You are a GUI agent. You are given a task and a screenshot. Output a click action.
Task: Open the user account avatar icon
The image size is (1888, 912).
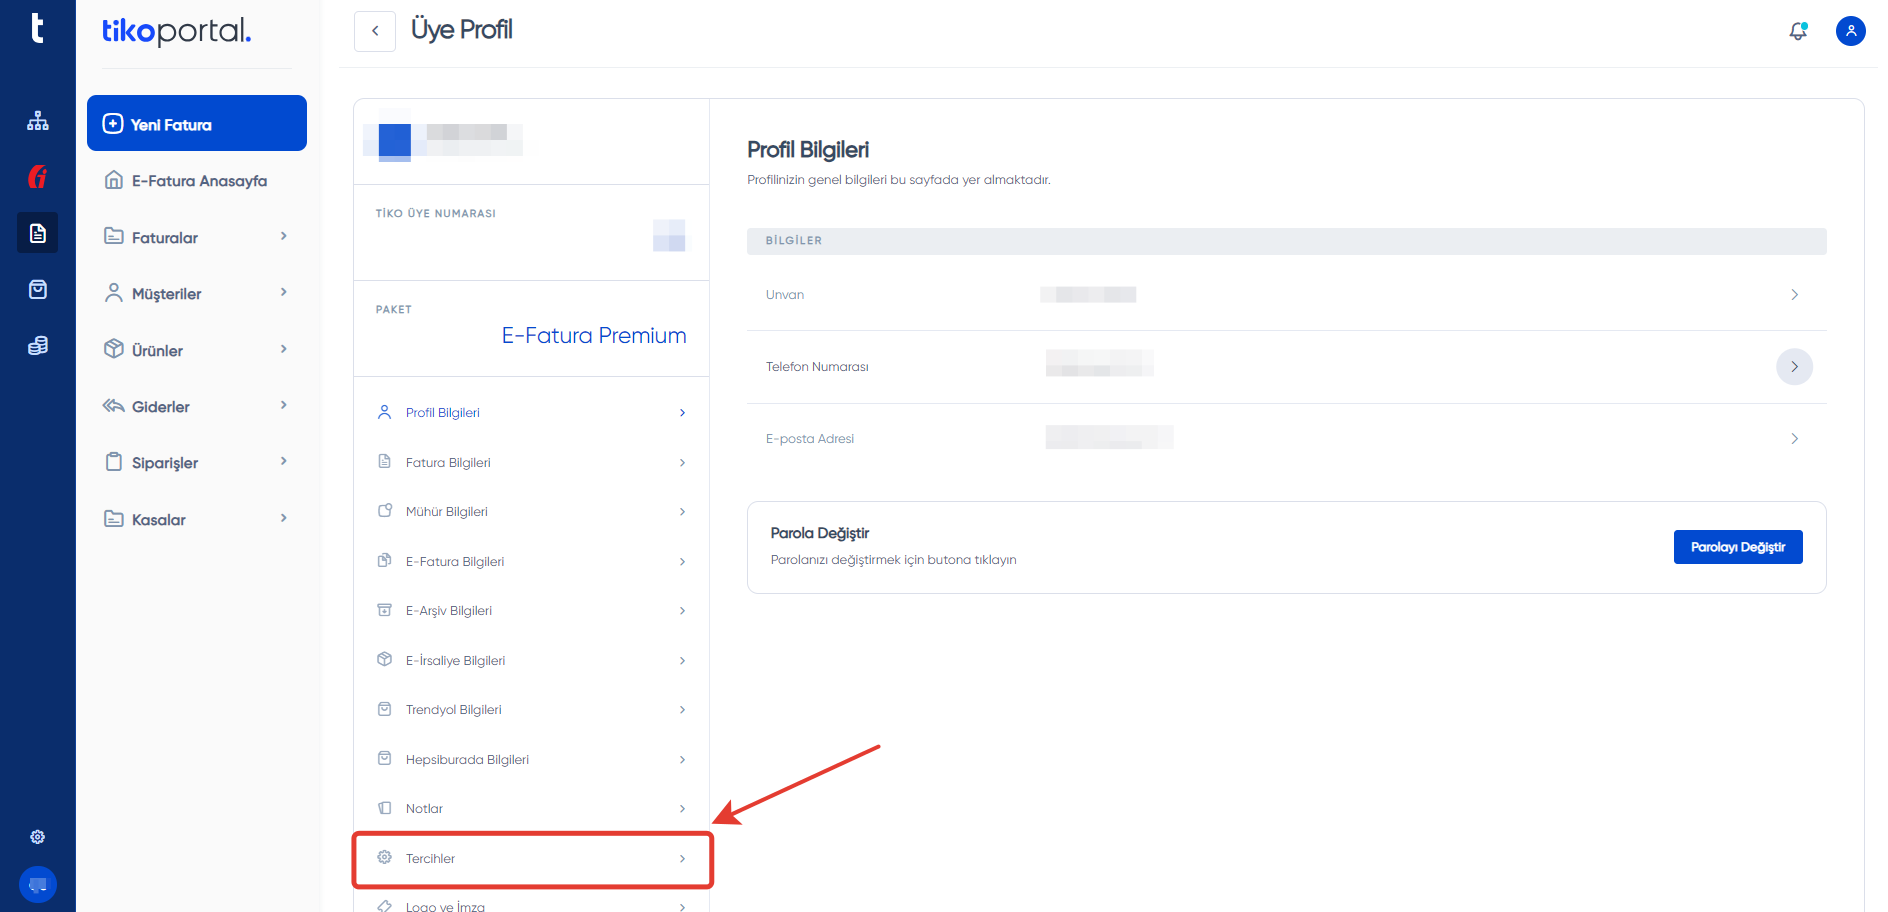pyautogui.click(x=1850, y=31)
